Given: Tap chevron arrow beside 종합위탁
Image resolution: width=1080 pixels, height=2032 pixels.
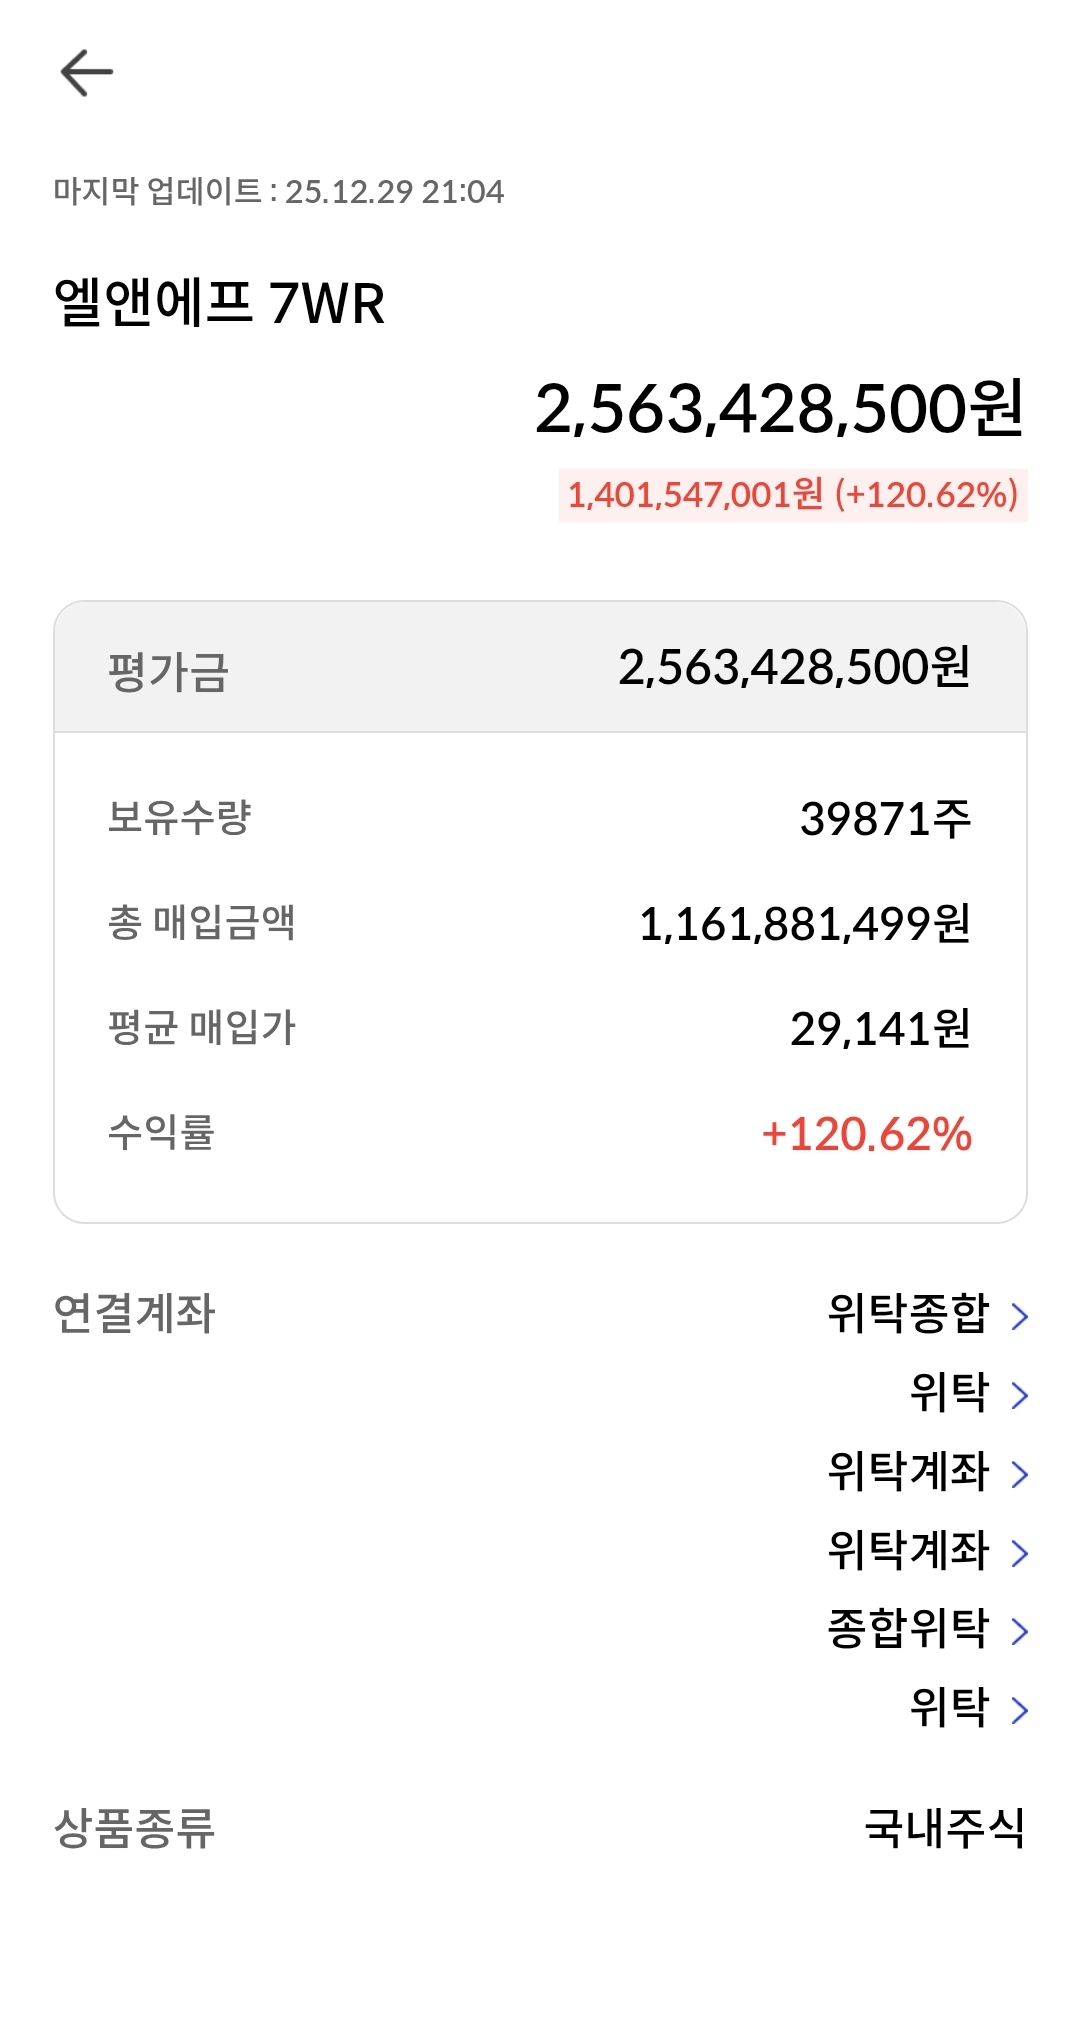Looking at the screenshot, I should tap(1019, 1632).
